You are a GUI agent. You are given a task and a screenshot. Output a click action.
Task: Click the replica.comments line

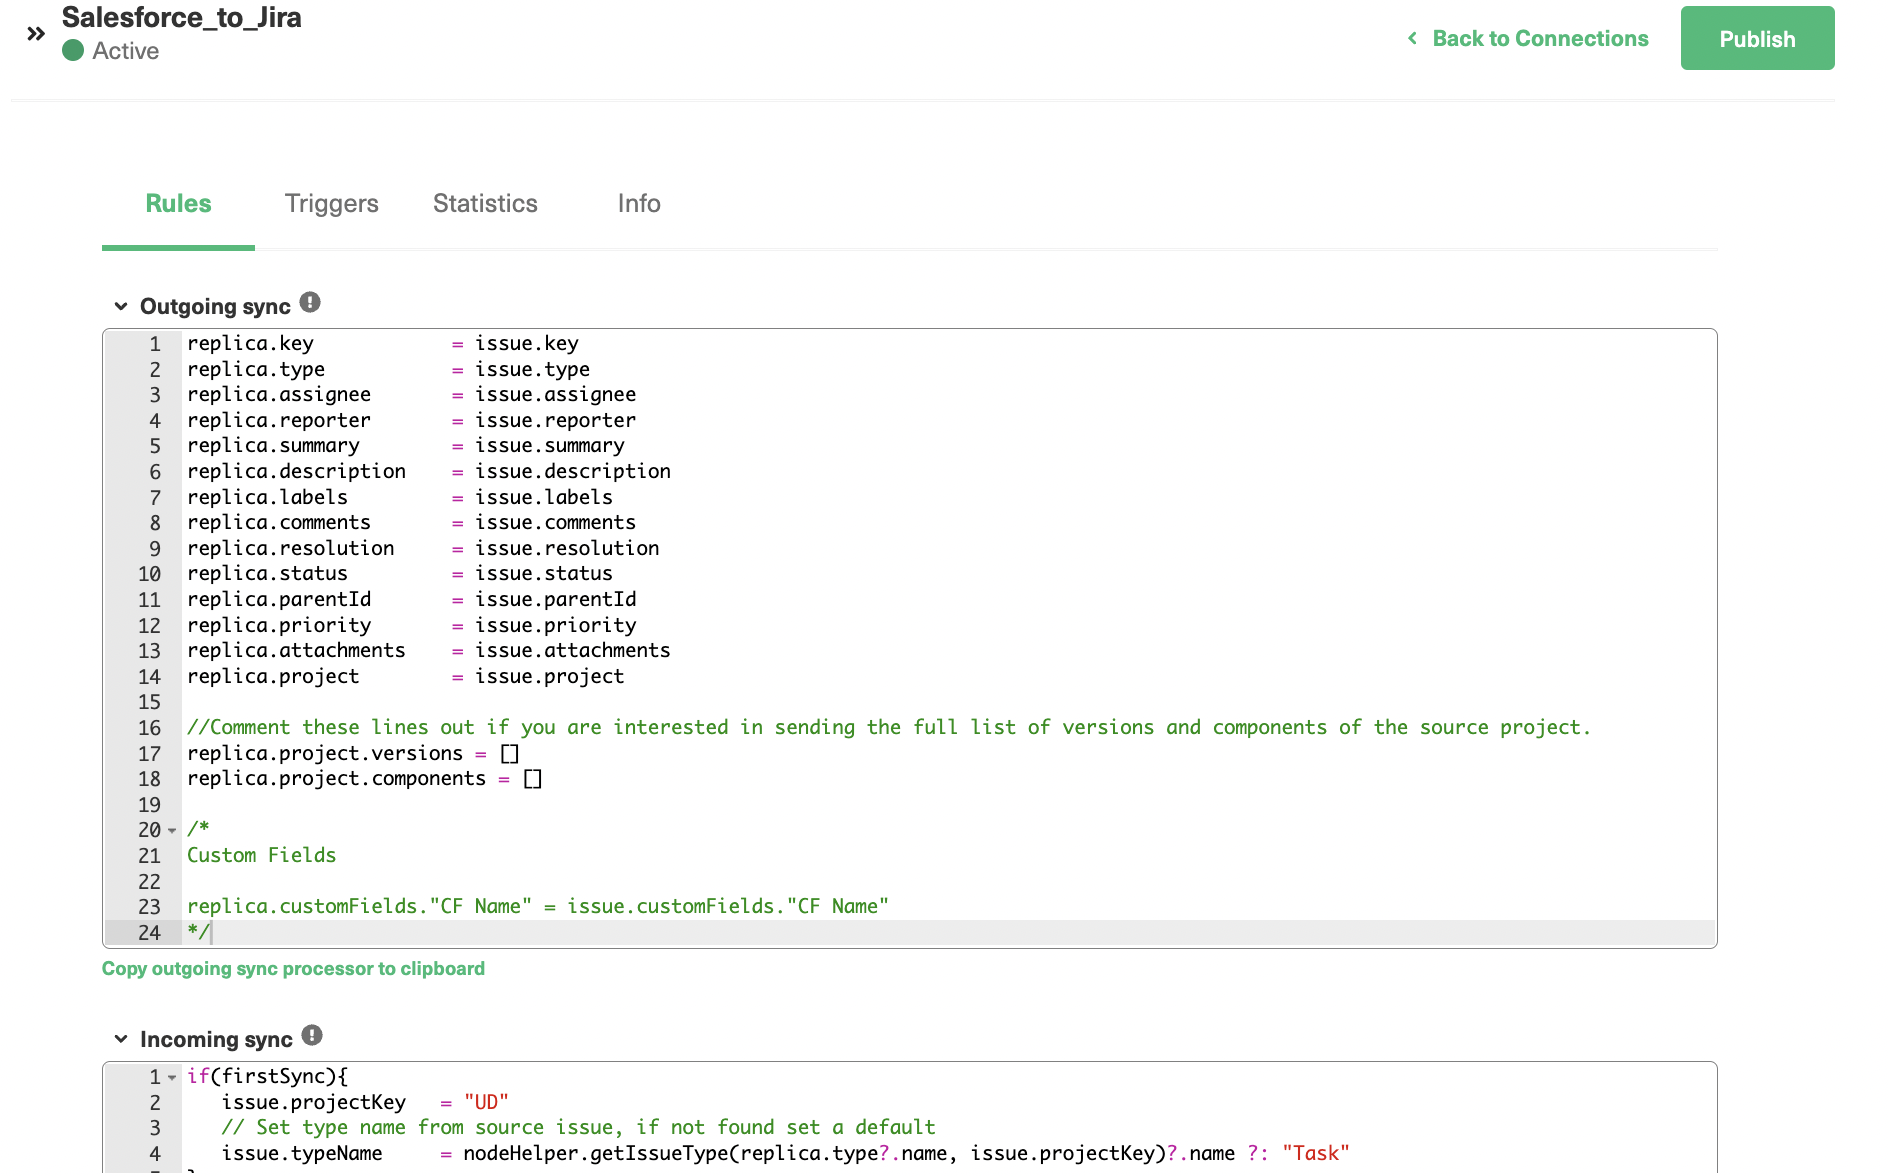tap(411, 523)
